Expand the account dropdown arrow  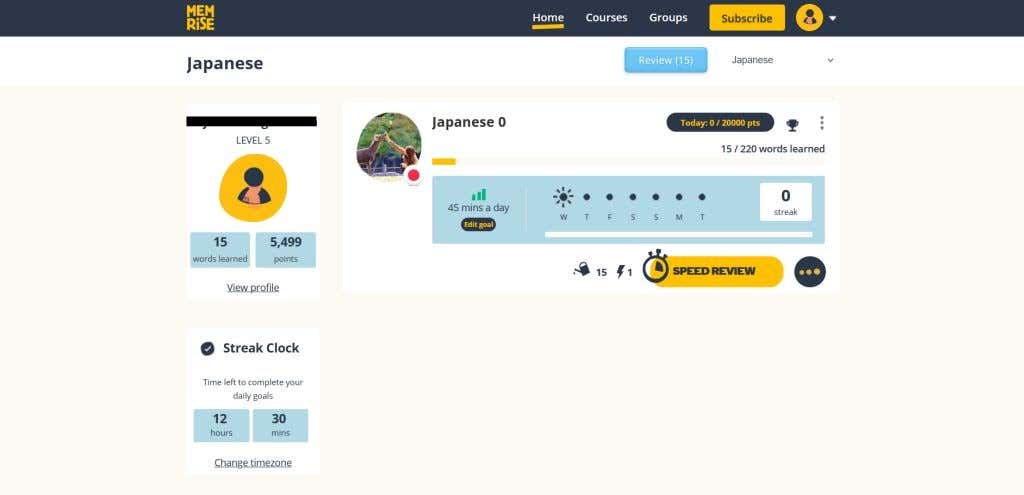[x=833, y=18]
